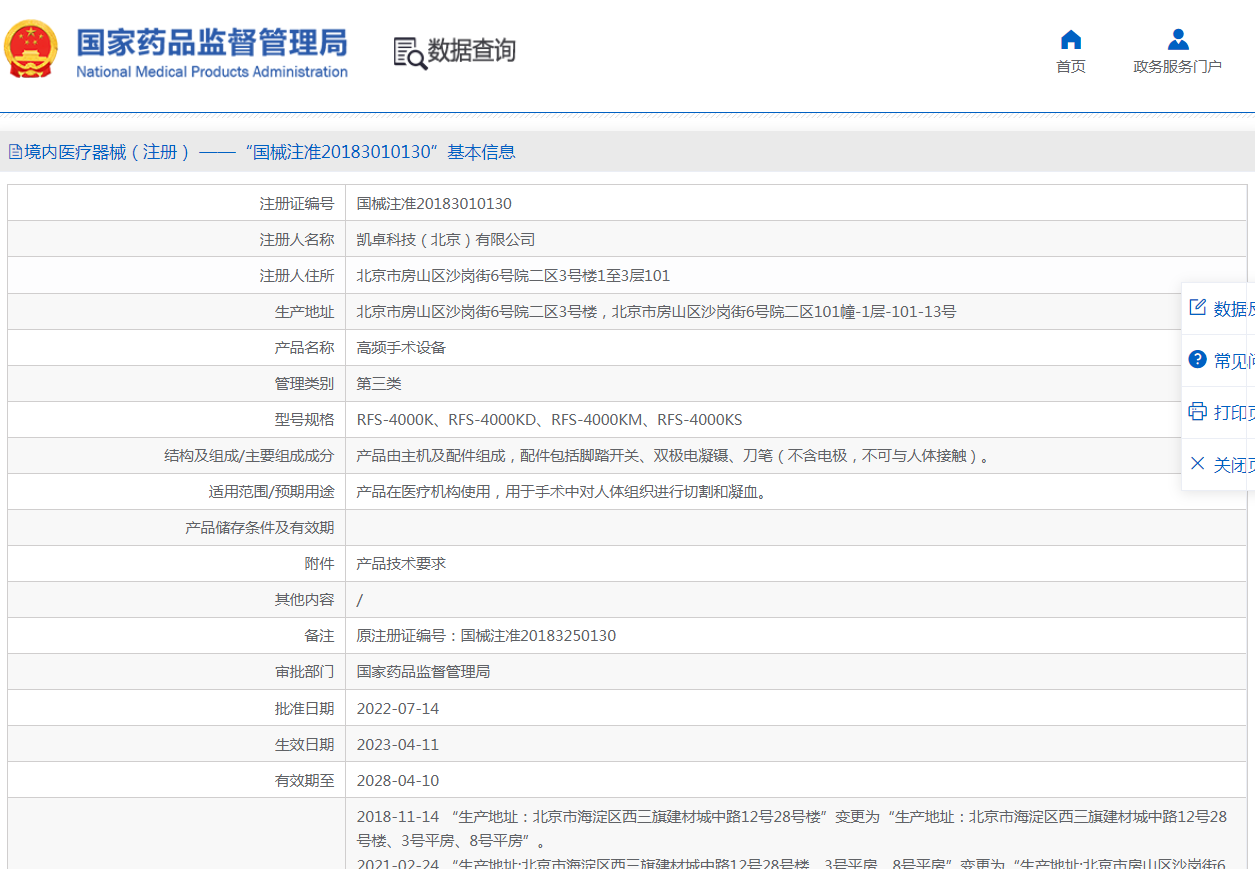Viewport: 1255px width, 869px height.
Task: Click the 数据反馈 option text
Action: click(x=1234, y=309)
